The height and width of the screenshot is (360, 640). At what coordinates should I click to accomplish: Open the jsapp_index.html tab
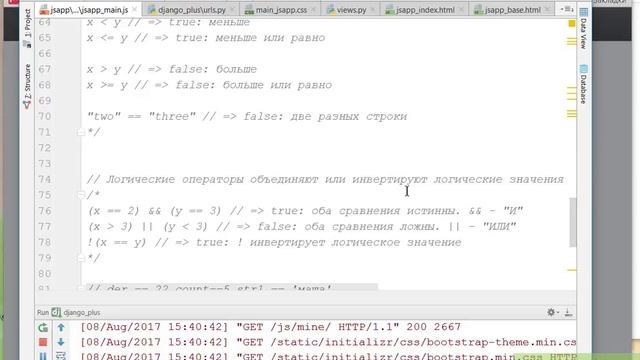(x=425, y=10)
